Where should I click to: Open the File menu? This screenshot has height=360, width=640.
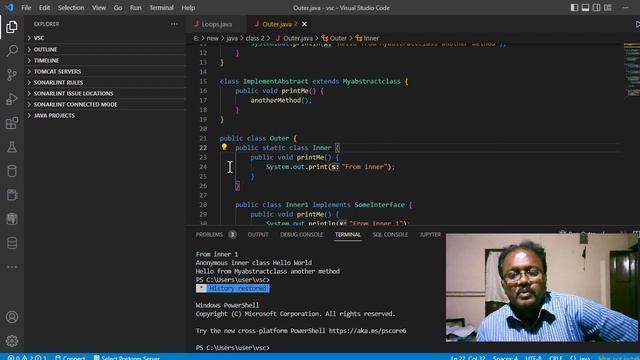(26, 8)
